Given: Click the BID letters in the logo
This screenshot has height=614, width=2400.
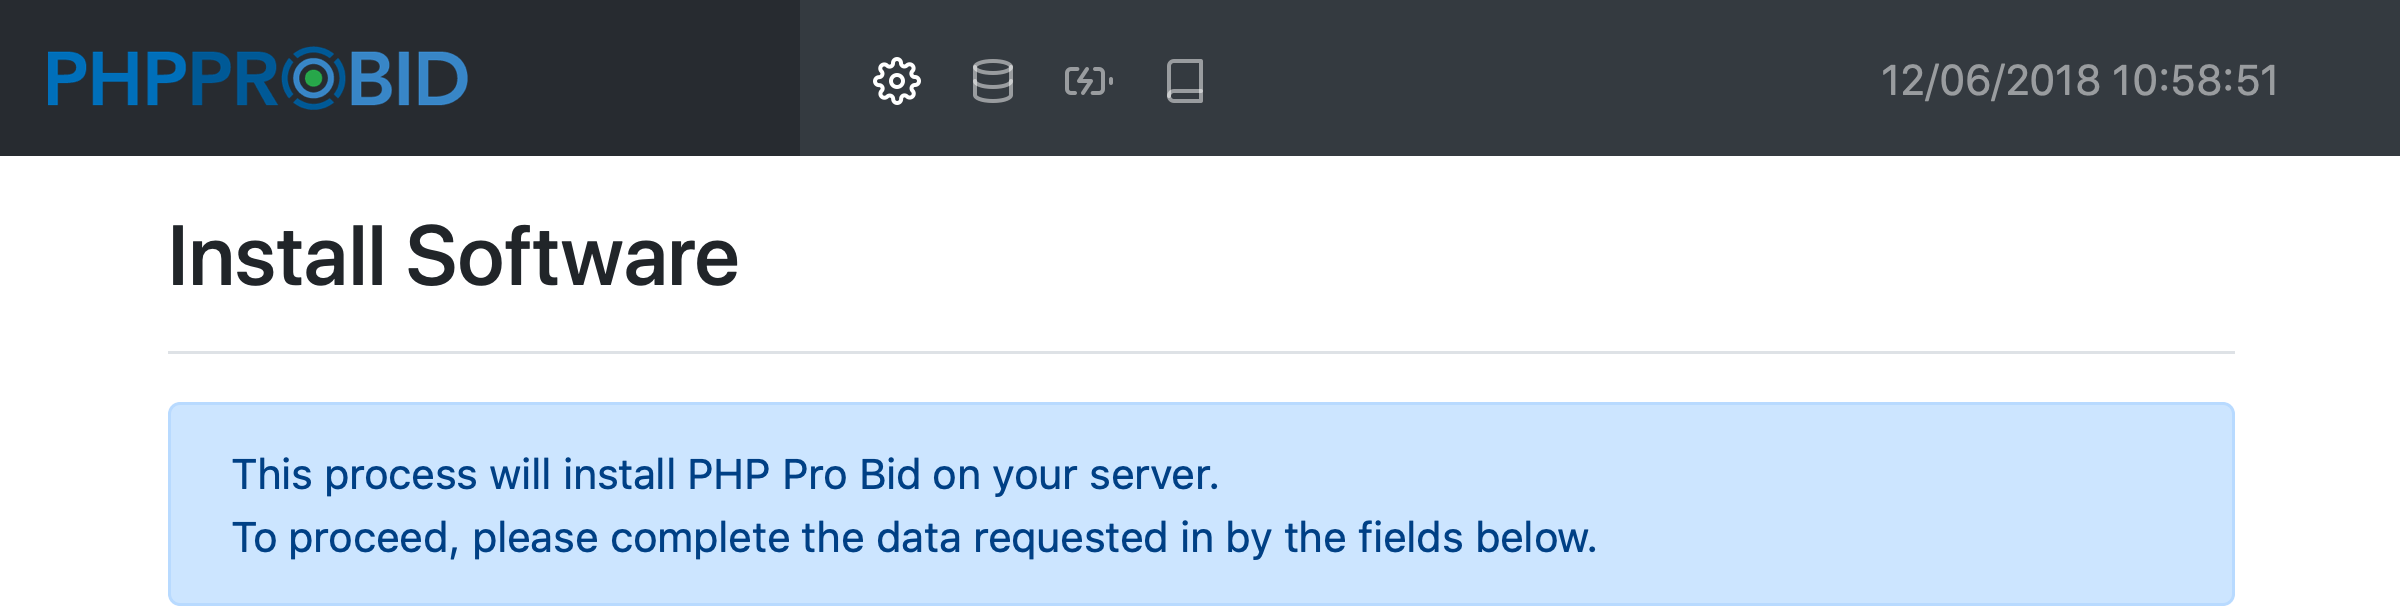Looking at the screenshot, I should 408,80.
